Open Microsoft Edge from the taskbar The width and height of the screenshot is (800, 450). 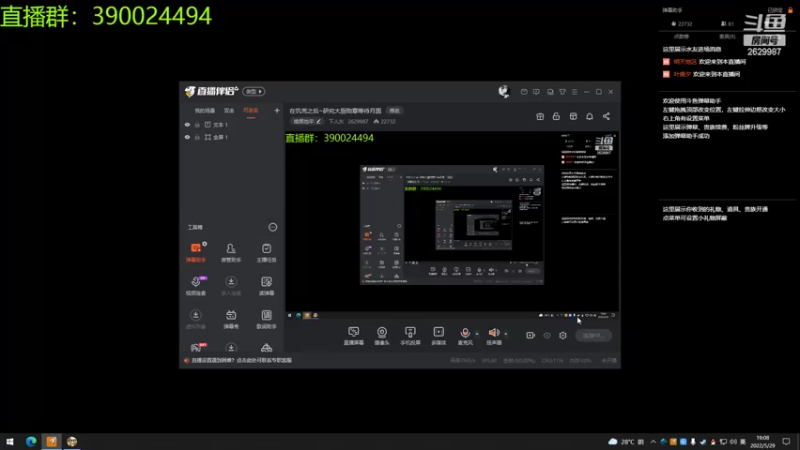(x=31, y=441)
